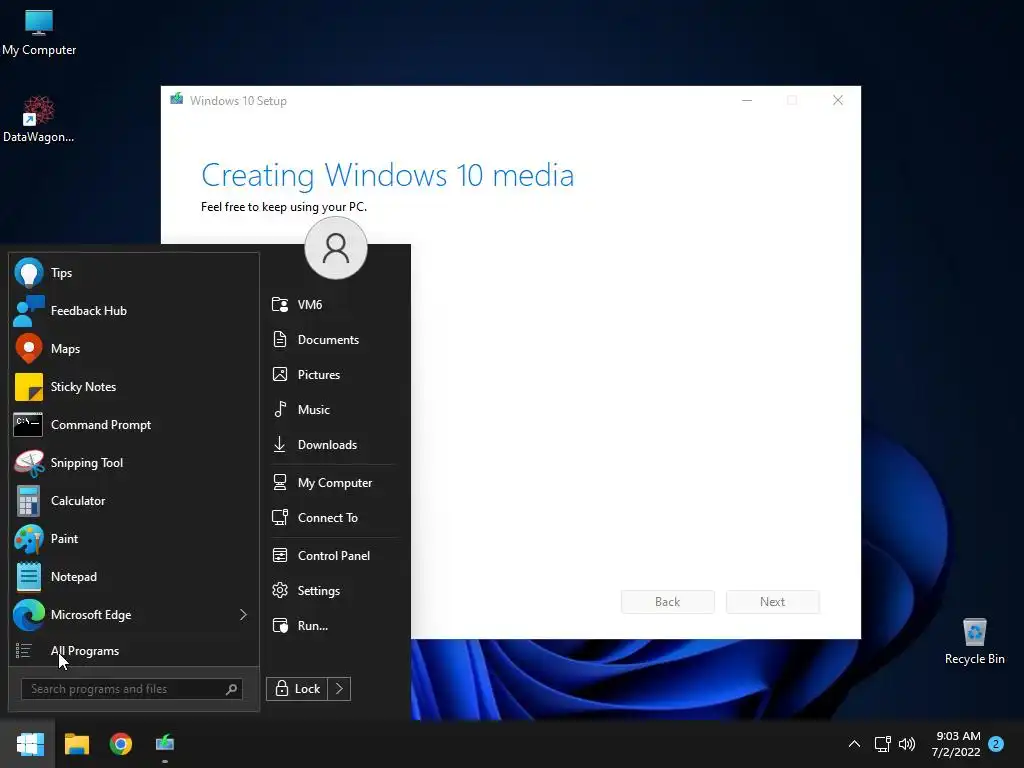The image size is (1024, 768).
Task: Select the DataWagon desktop shortcut
Action: [39, 119]
